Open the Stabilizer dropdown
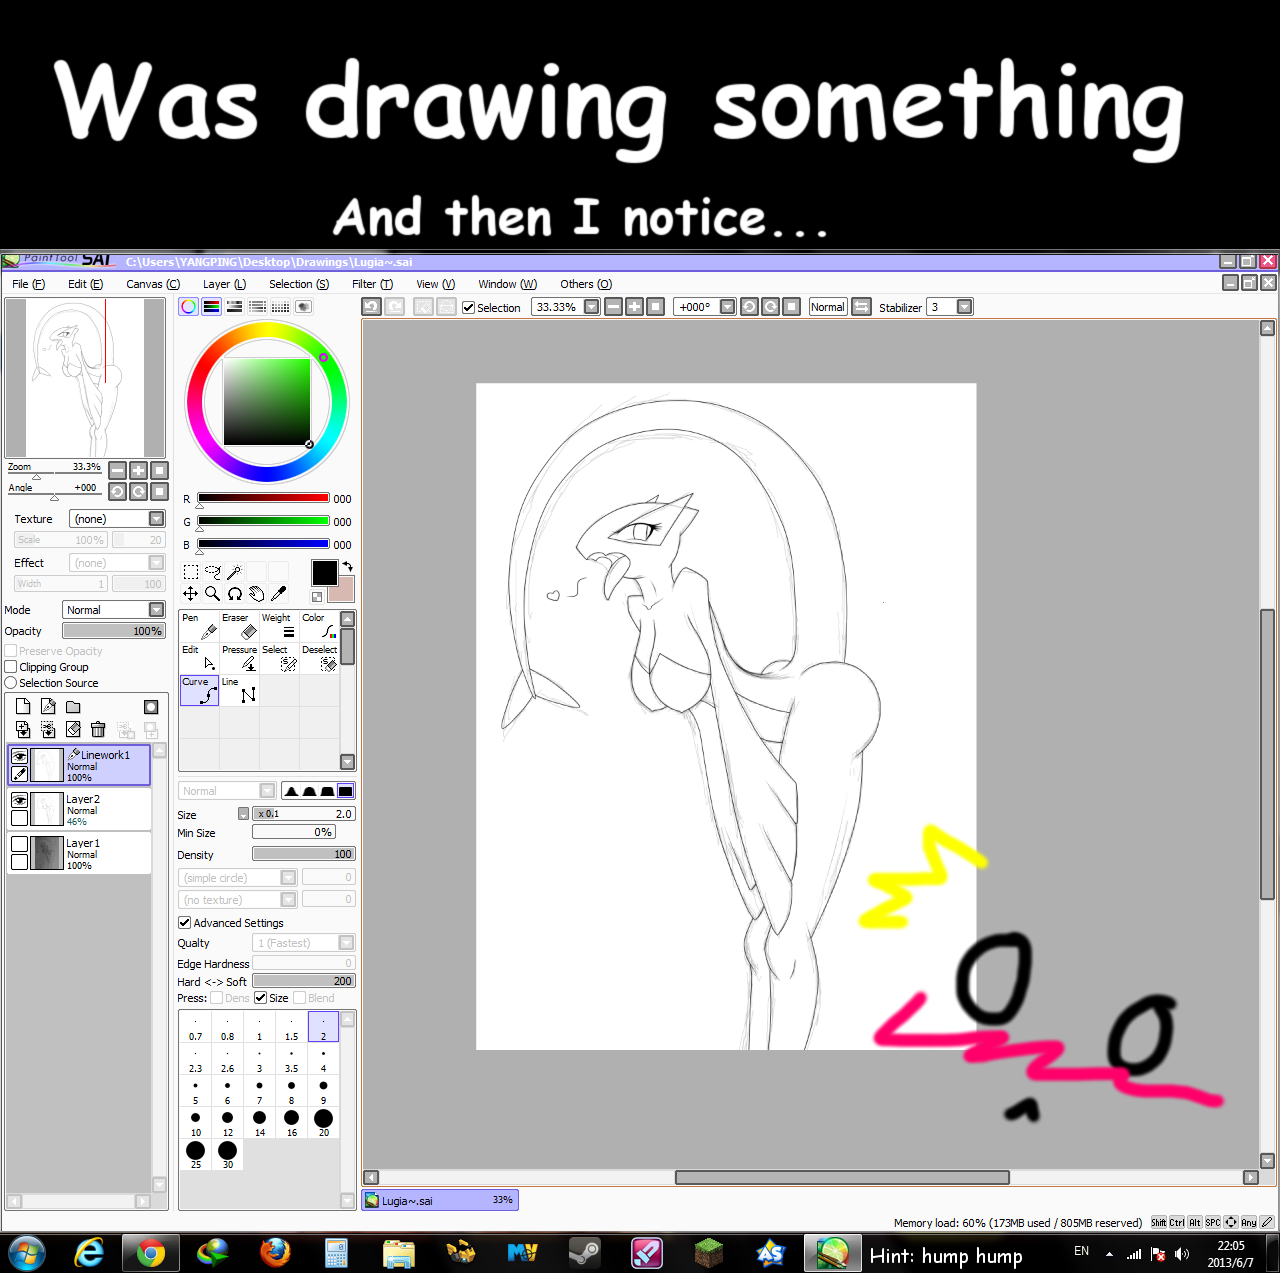This screenshot has width=1280, height=1273. coord(964,307)
